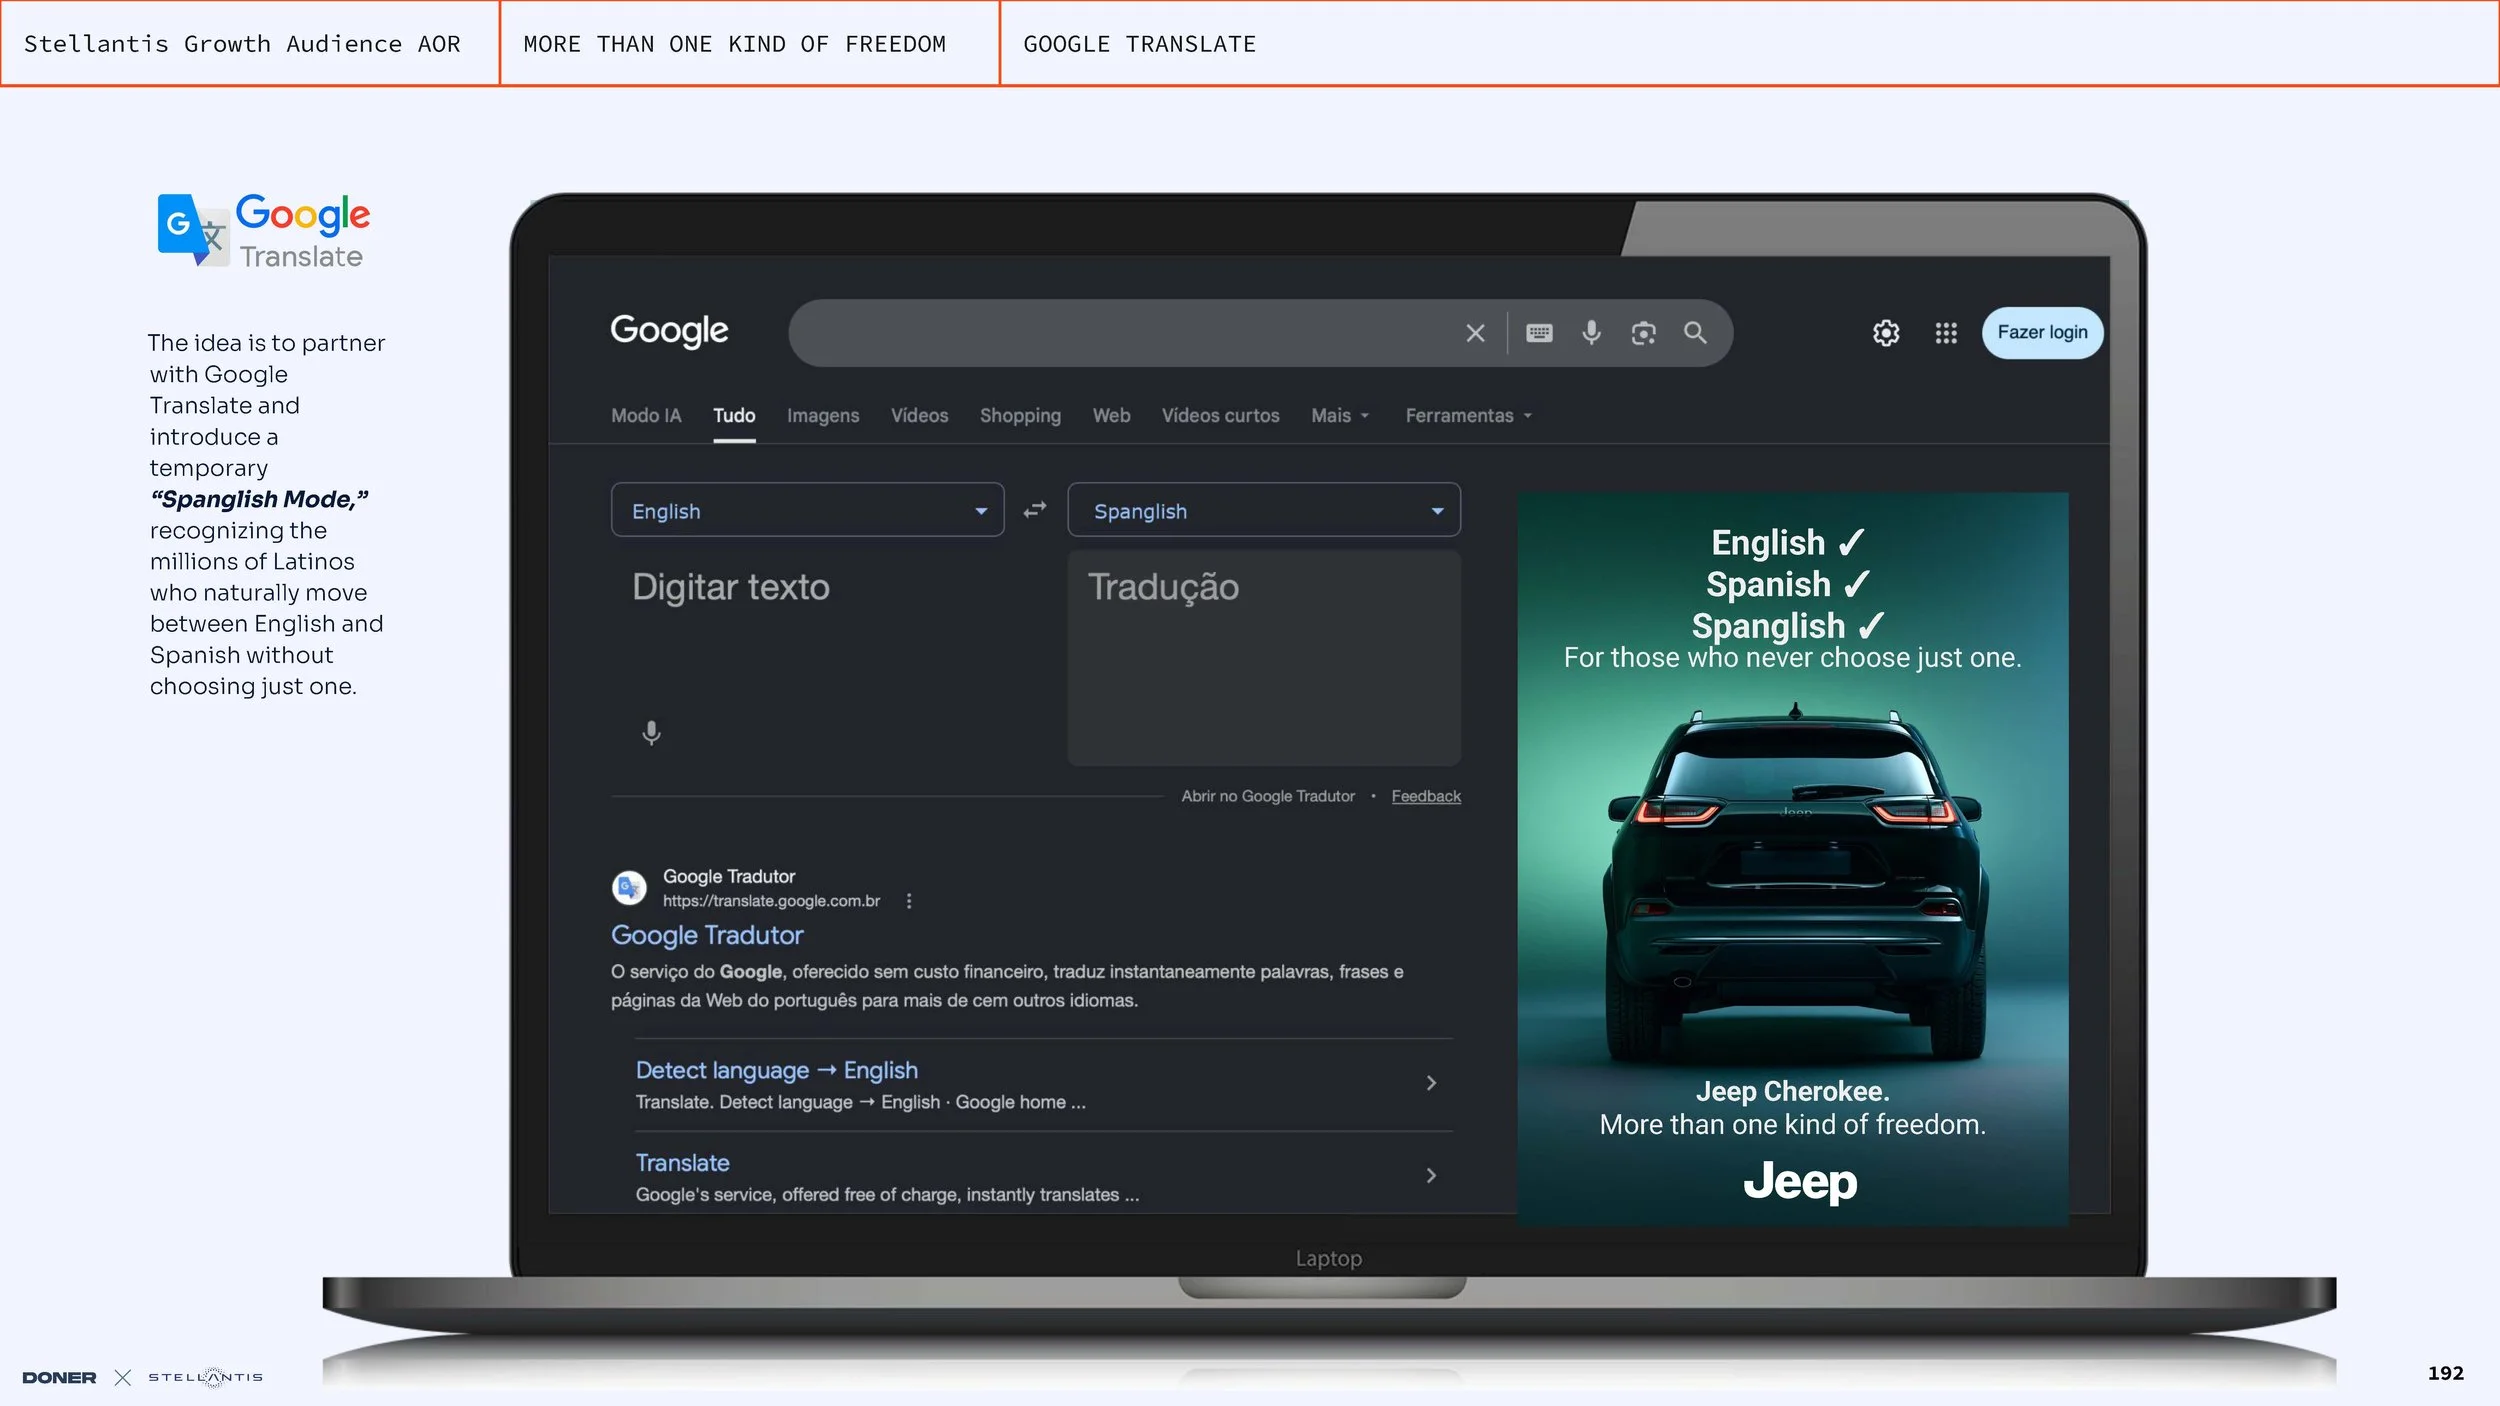This screenshot has height=1406, width=2500.
Task: Expand the Detect language → English sitelink chevron
Action: click(1431, 1083)
